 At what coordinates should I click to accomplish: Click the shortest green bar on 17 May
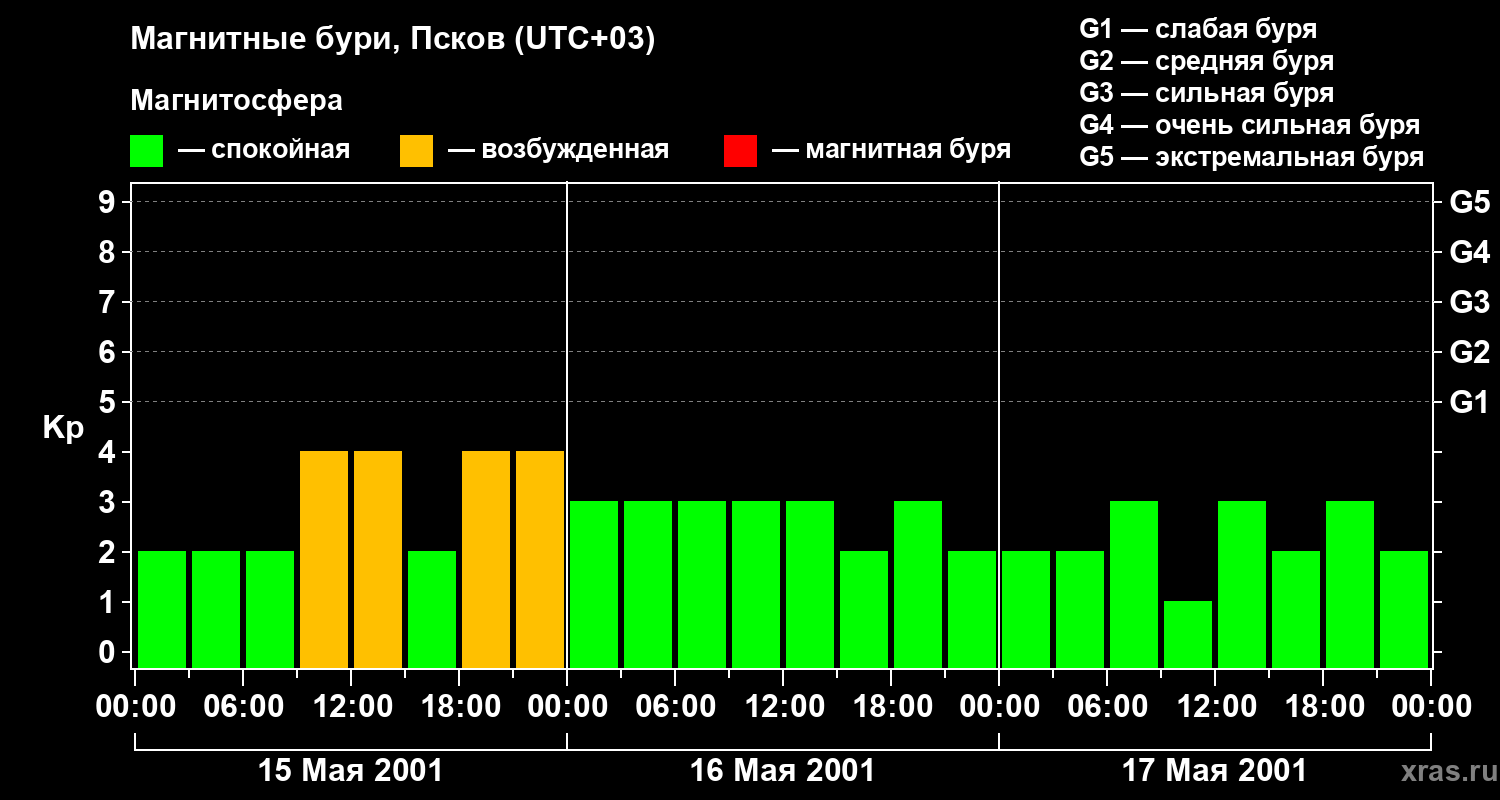tap(1188, 634)
